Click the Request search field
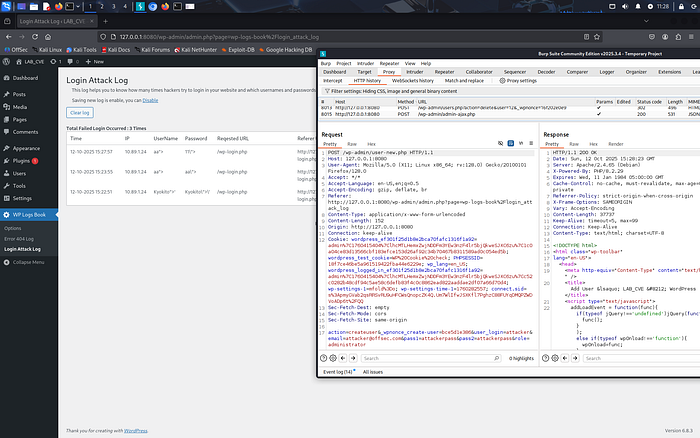Viewport: 700px width, 438px height. tap(430, 358)
